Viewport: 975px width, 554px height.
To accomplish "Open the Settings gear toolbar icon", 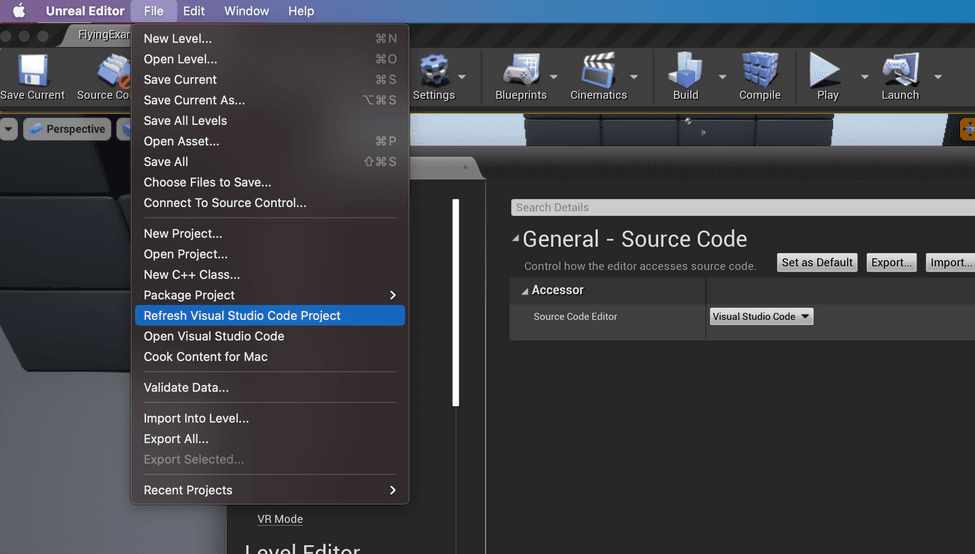I will (x=434, y=70).
